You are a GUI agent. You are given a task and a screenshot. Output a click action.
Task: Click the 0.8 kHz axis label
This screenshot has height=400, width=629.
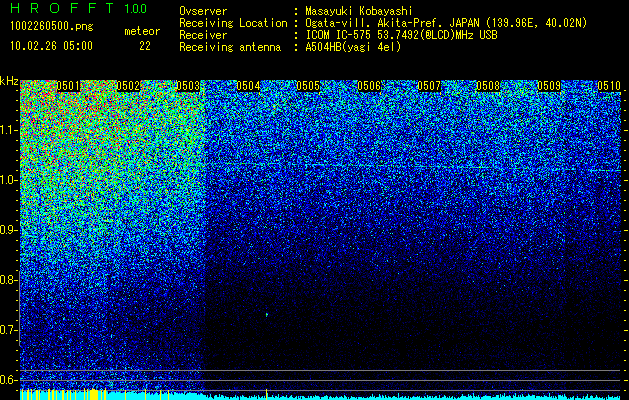8,280
